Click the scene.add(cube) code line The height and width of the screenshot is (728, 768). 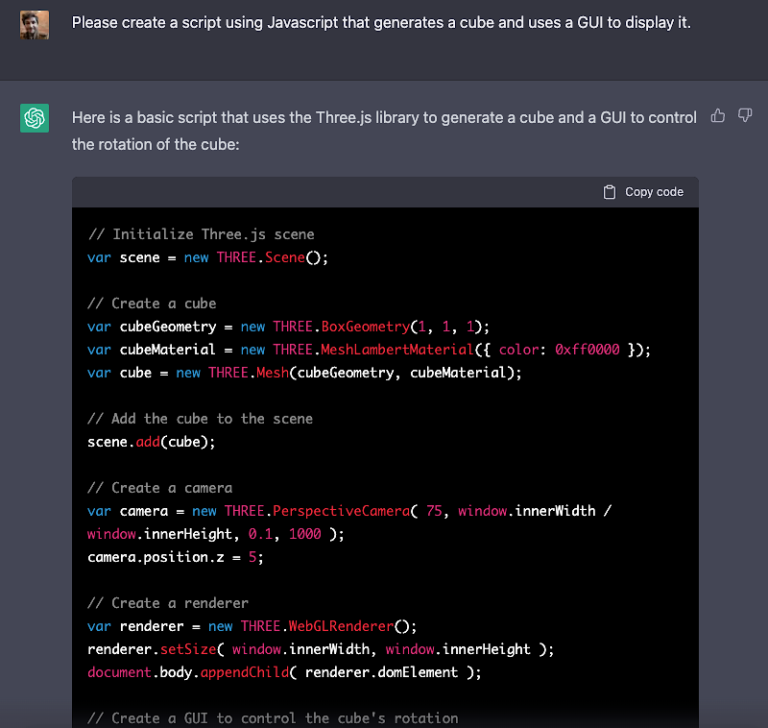151,441
